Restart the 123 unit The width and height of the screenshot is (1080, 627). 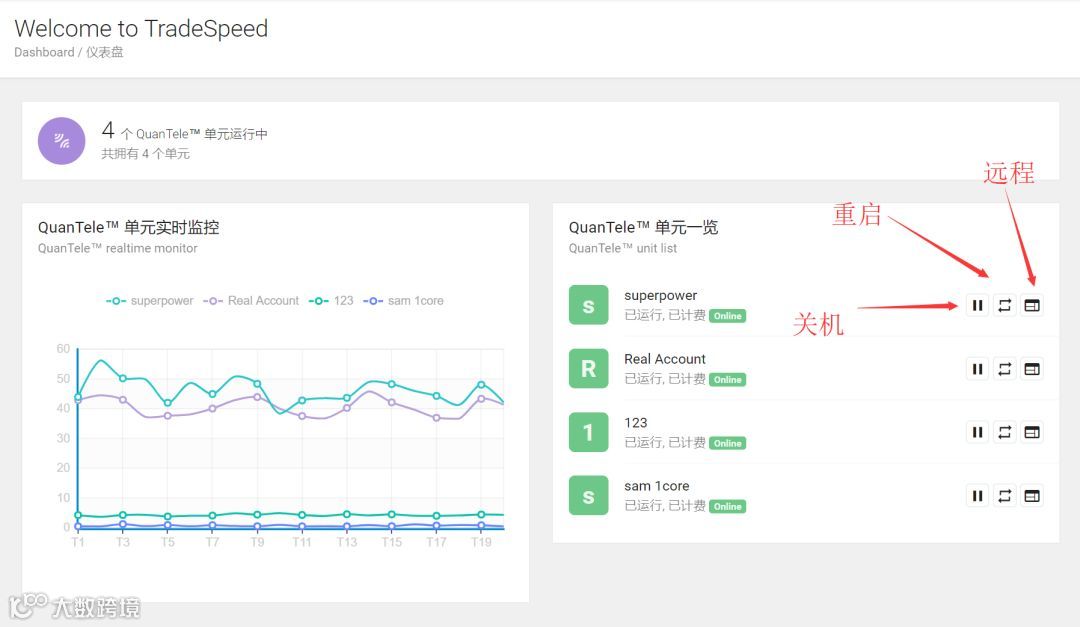[1004, 432]
